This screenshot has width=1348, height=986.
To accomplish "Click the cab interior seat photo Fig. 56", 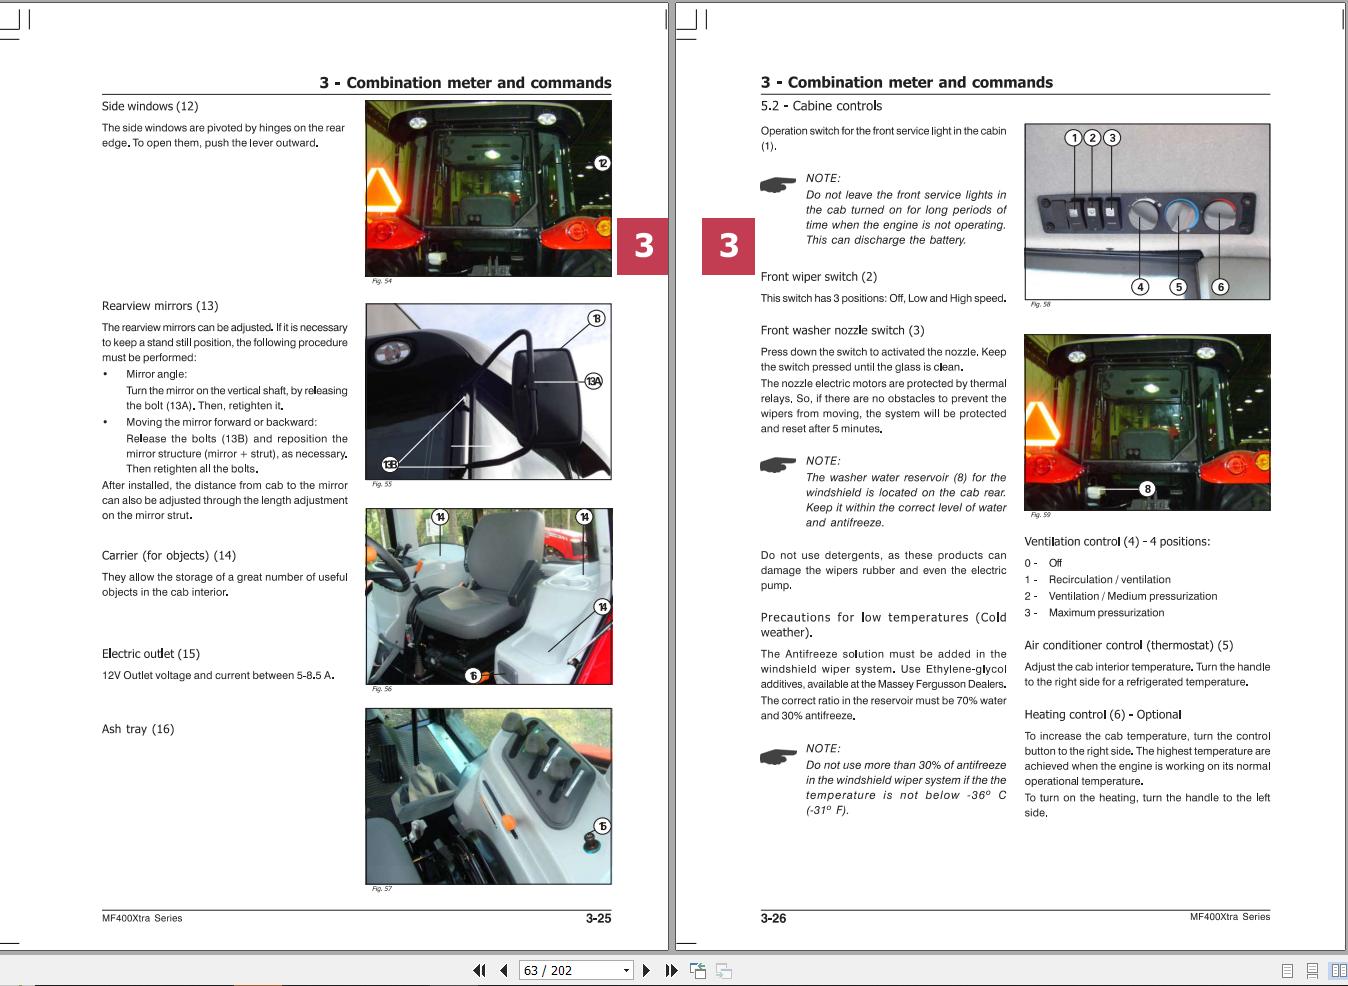I will pos(488,596).
